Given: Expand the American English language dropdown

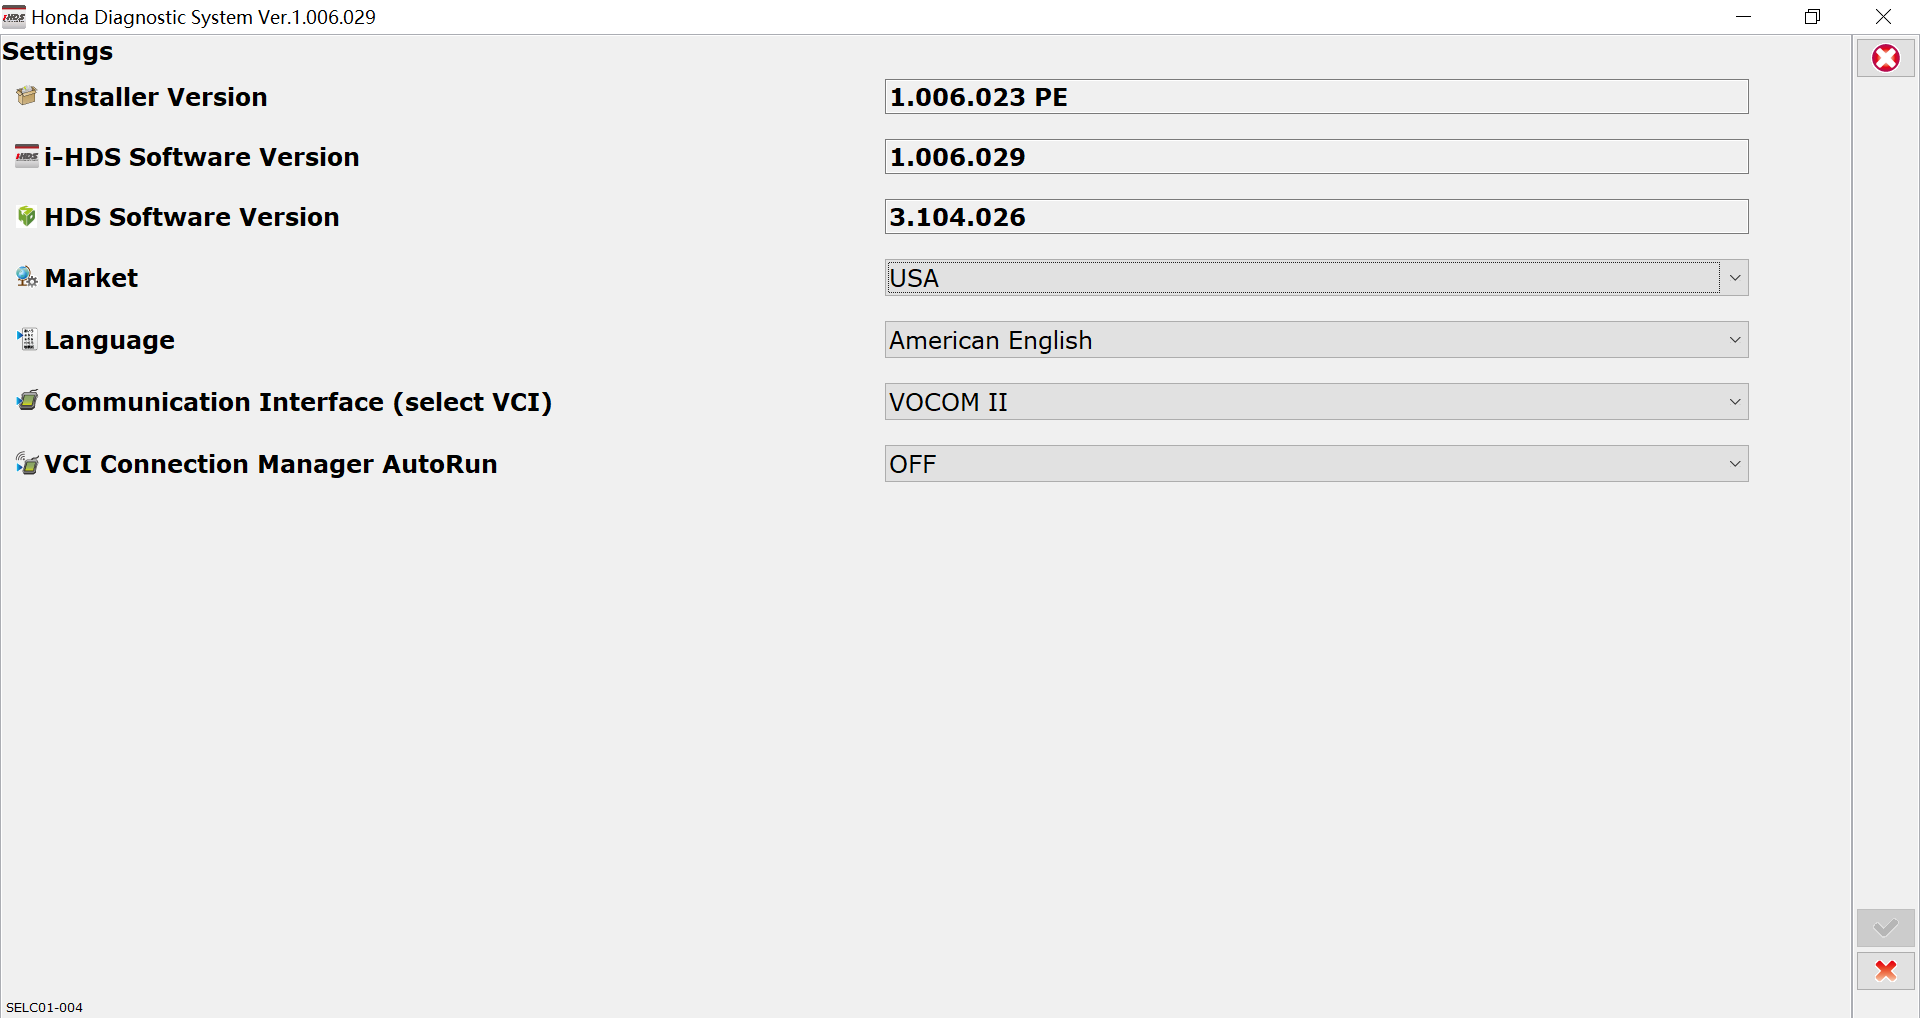Looking at the screenshot, I should pyautogui.click(x=1316, y=340).
